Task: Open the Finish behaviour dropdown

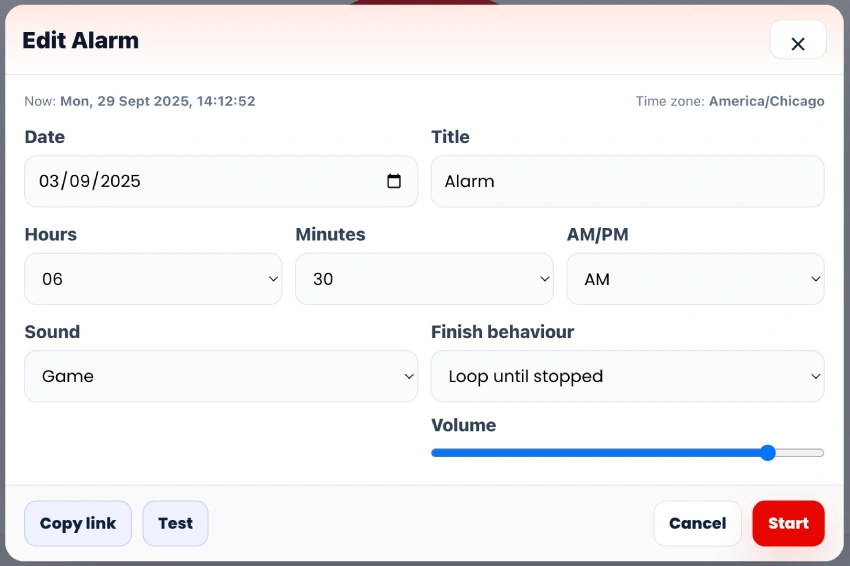Action: pyautogui.click(x=627, y=376)
